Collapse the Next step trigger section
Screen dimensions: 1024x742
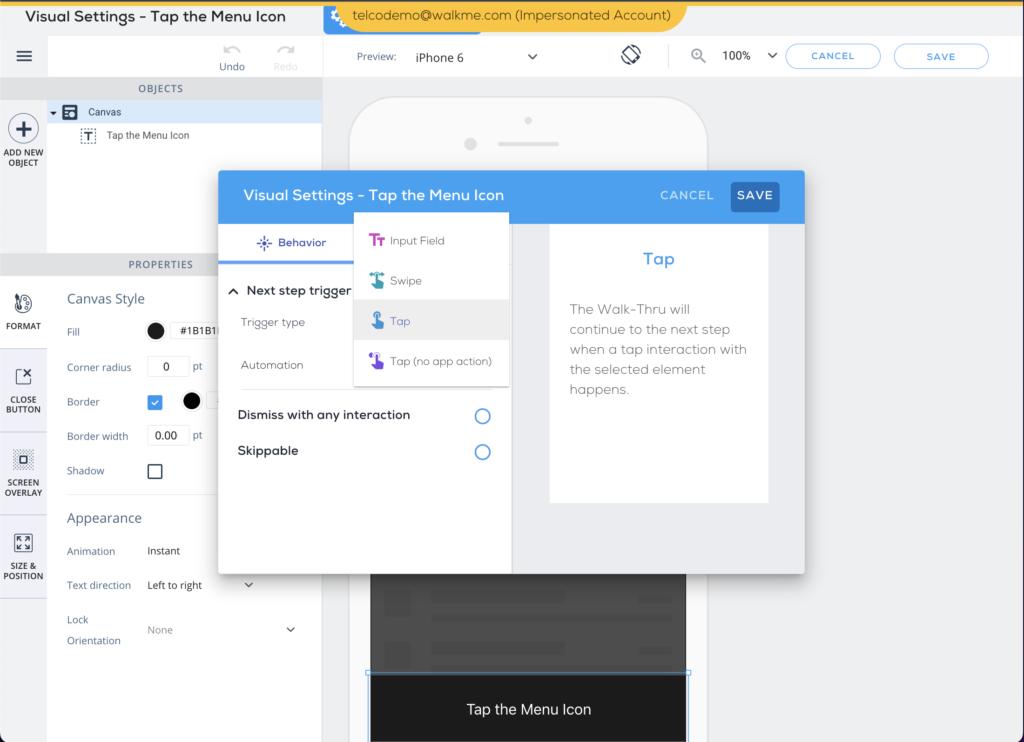pos(234,291)
